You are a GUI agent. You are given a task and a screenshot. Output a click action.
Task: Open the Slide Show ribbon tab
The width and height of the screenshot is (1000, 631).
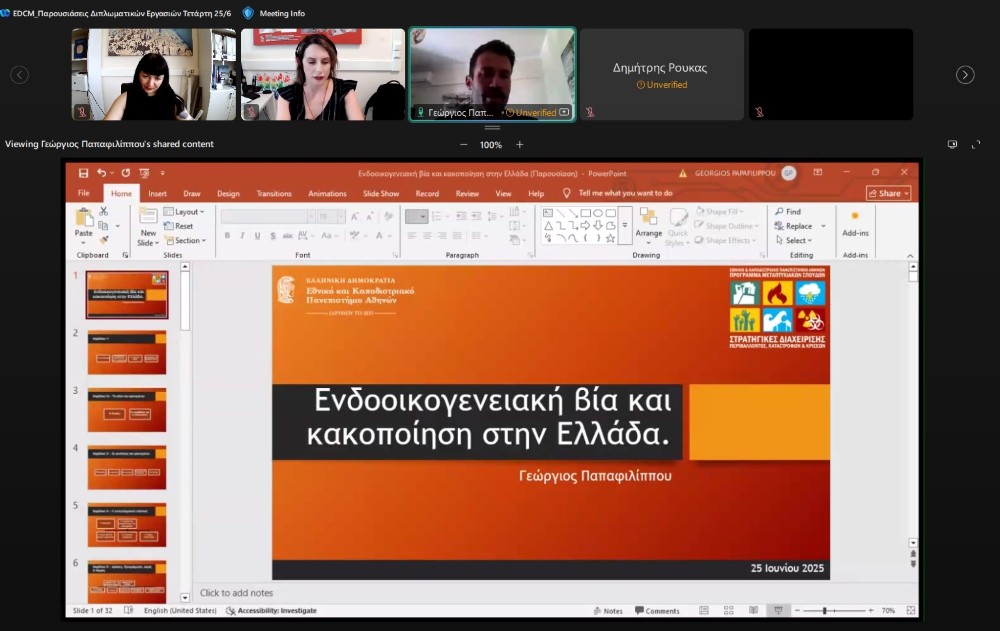click(381, 194)
